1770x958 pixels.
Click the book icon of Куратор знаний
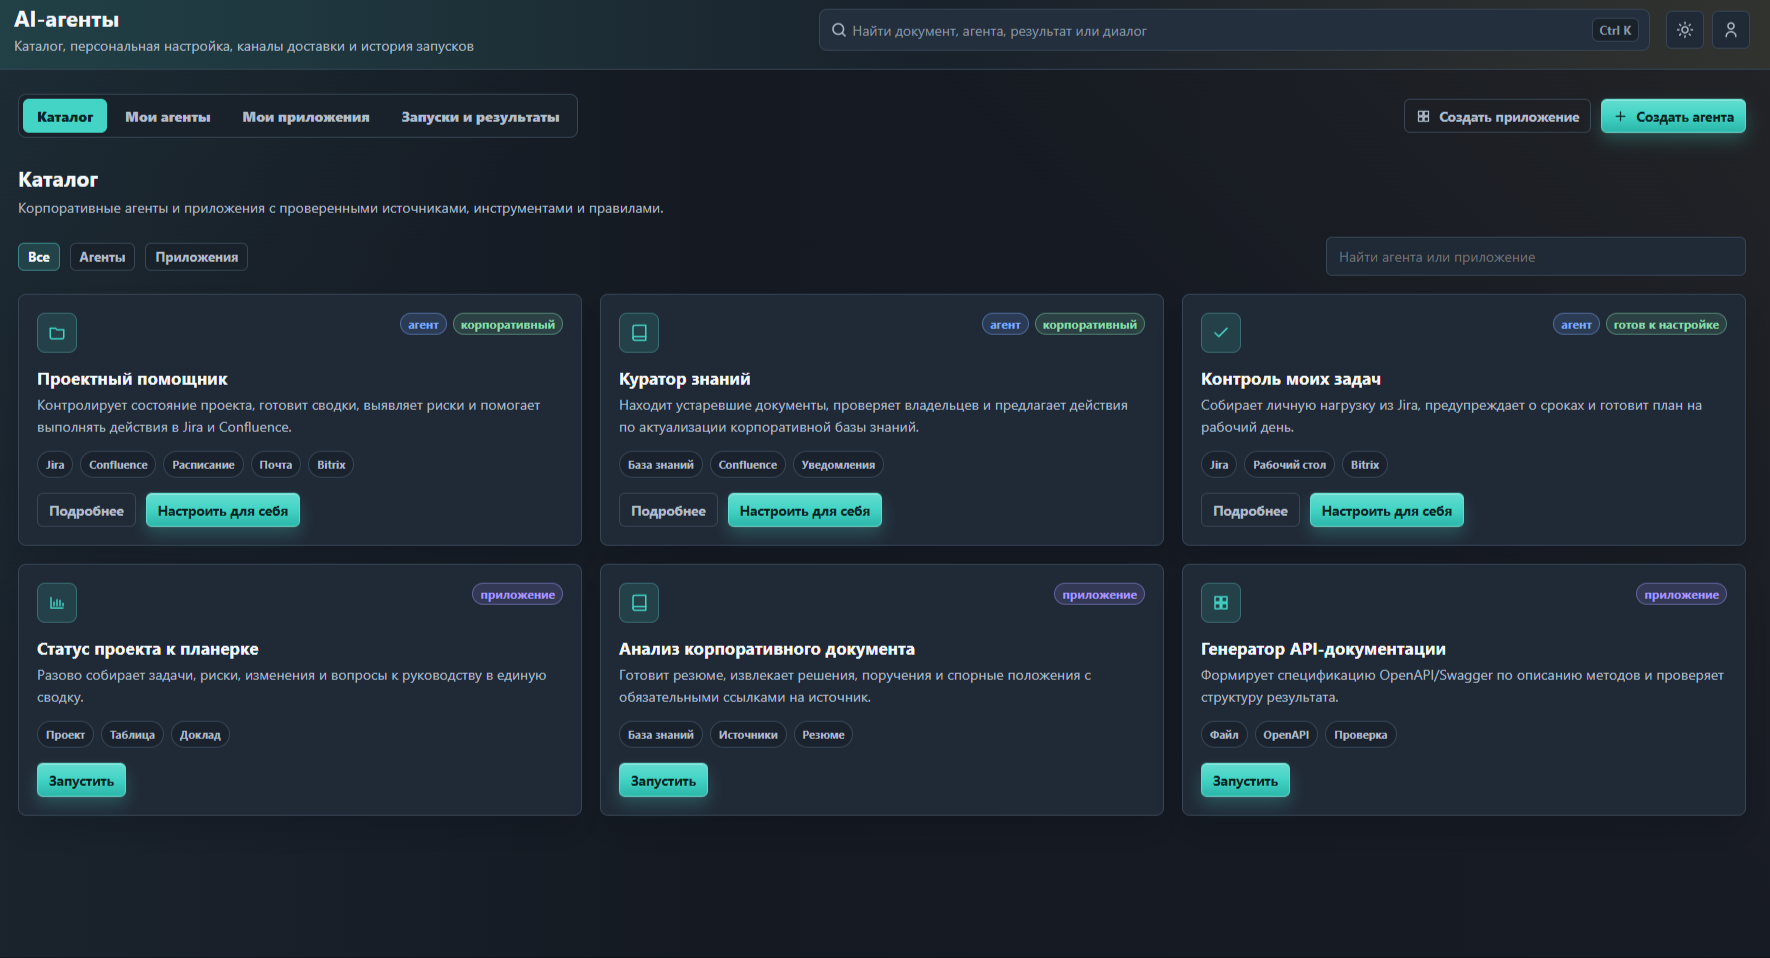[x=639, y=333]
